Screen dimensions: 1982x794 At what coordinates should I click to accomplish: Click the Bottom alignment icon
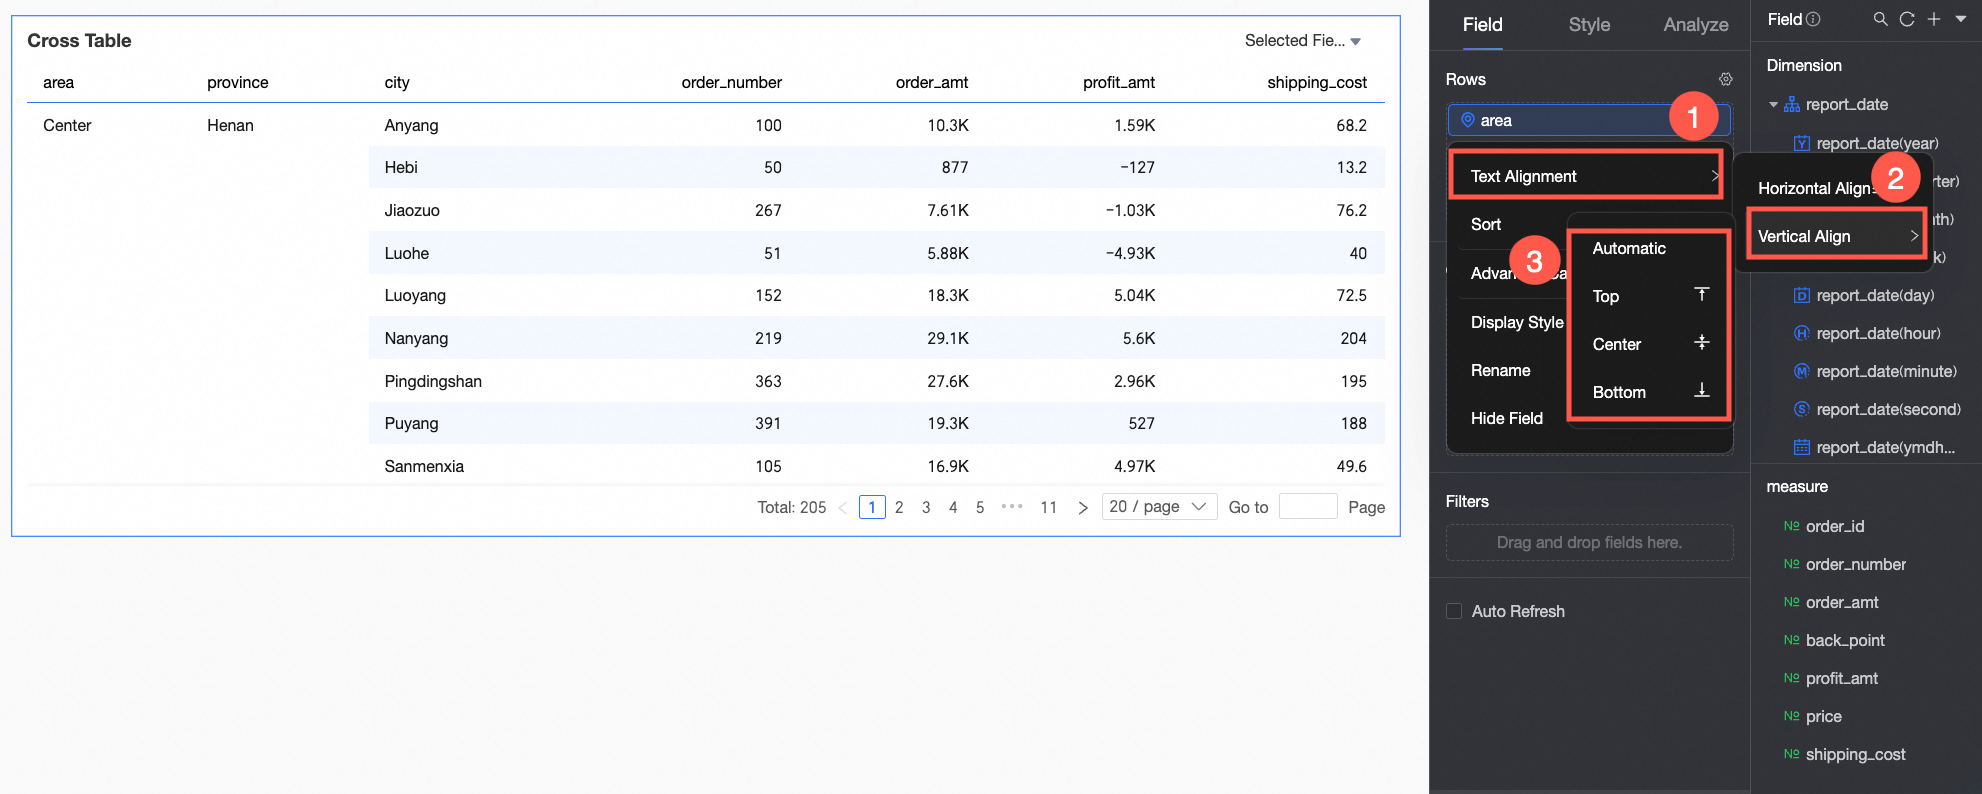[x=1702, y=390]
